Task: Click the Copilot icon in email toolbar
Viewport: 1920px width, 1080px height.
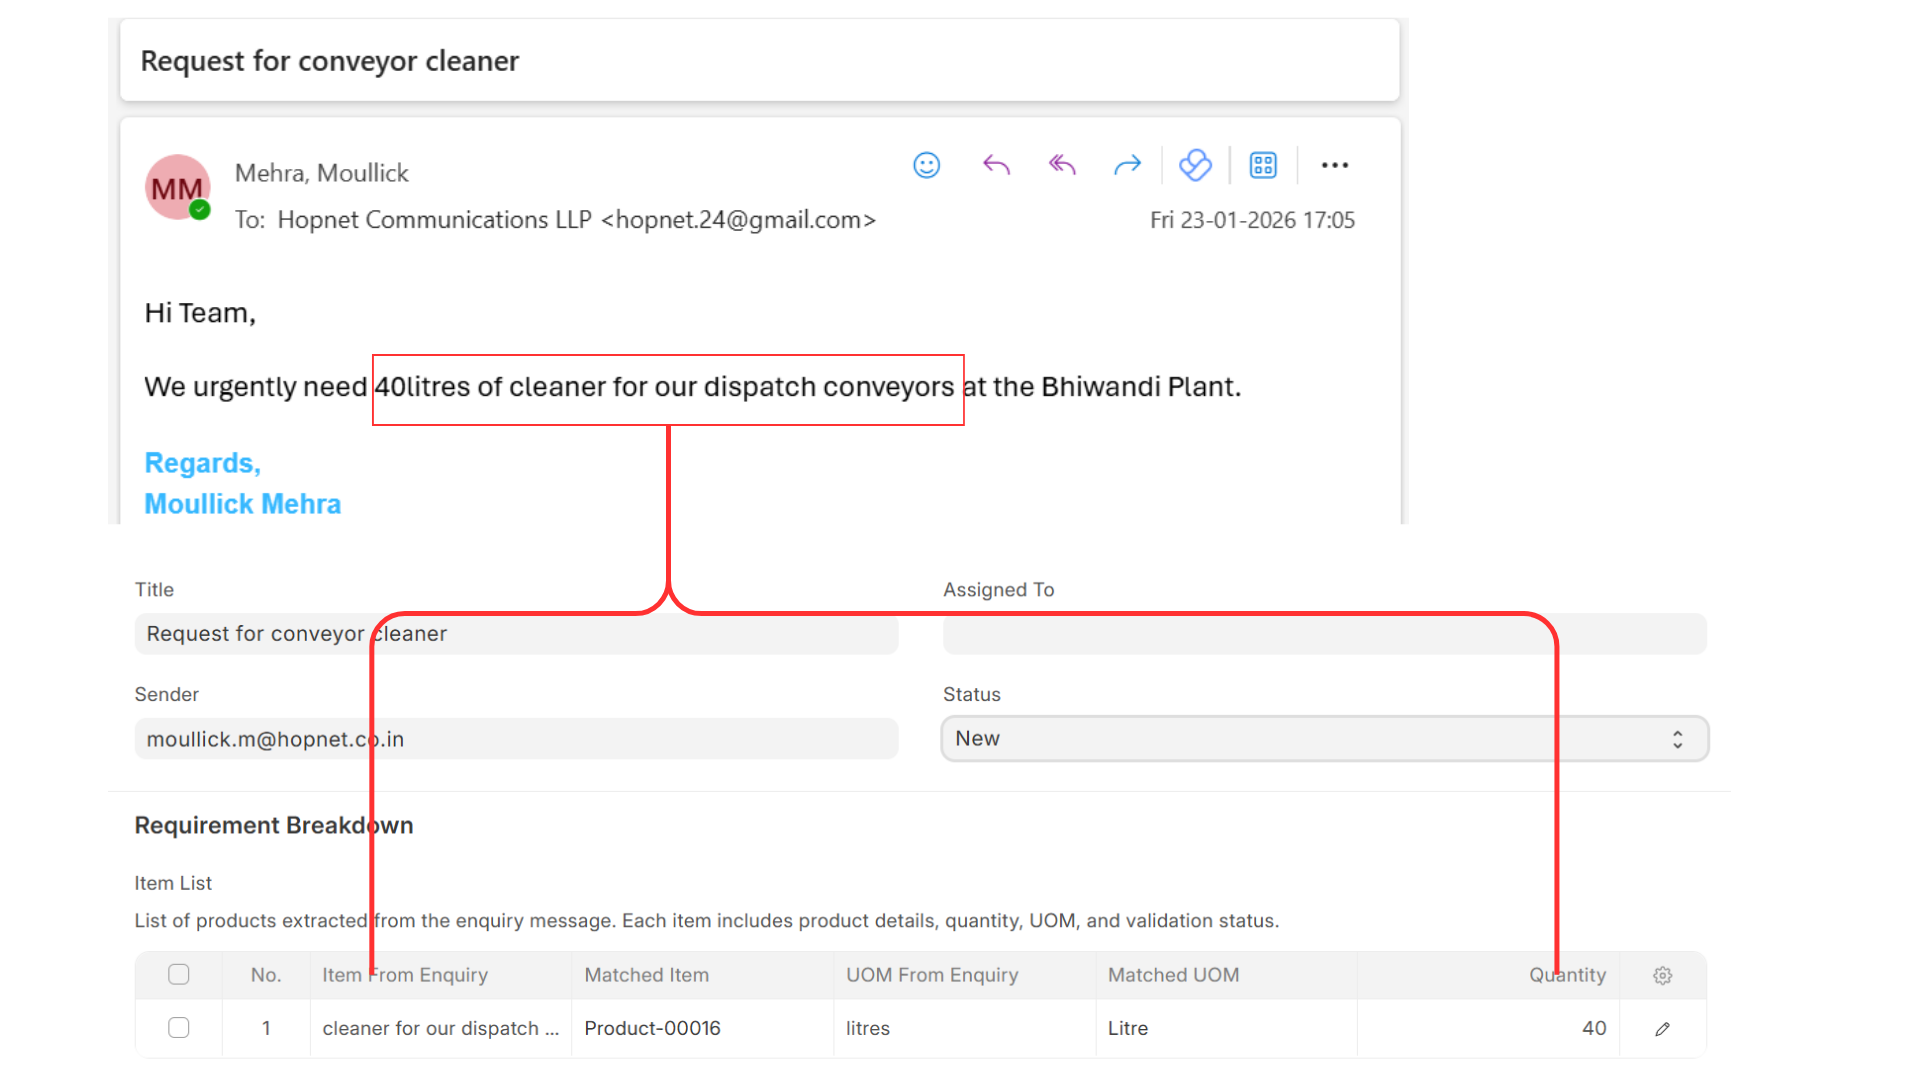Action: (x=1195, y=165)
